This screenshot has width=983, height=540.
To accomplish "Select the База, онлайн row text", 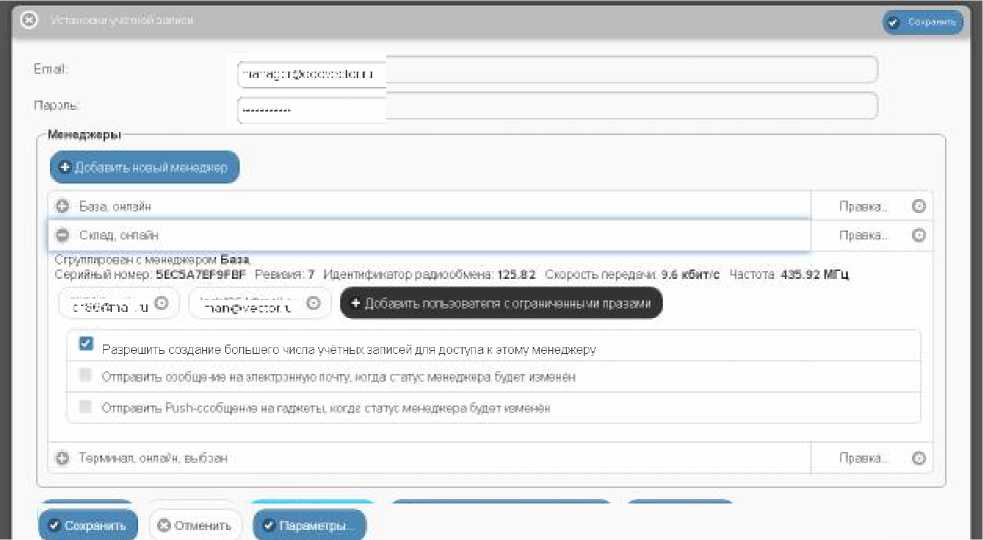I will (x=115, y=206).
